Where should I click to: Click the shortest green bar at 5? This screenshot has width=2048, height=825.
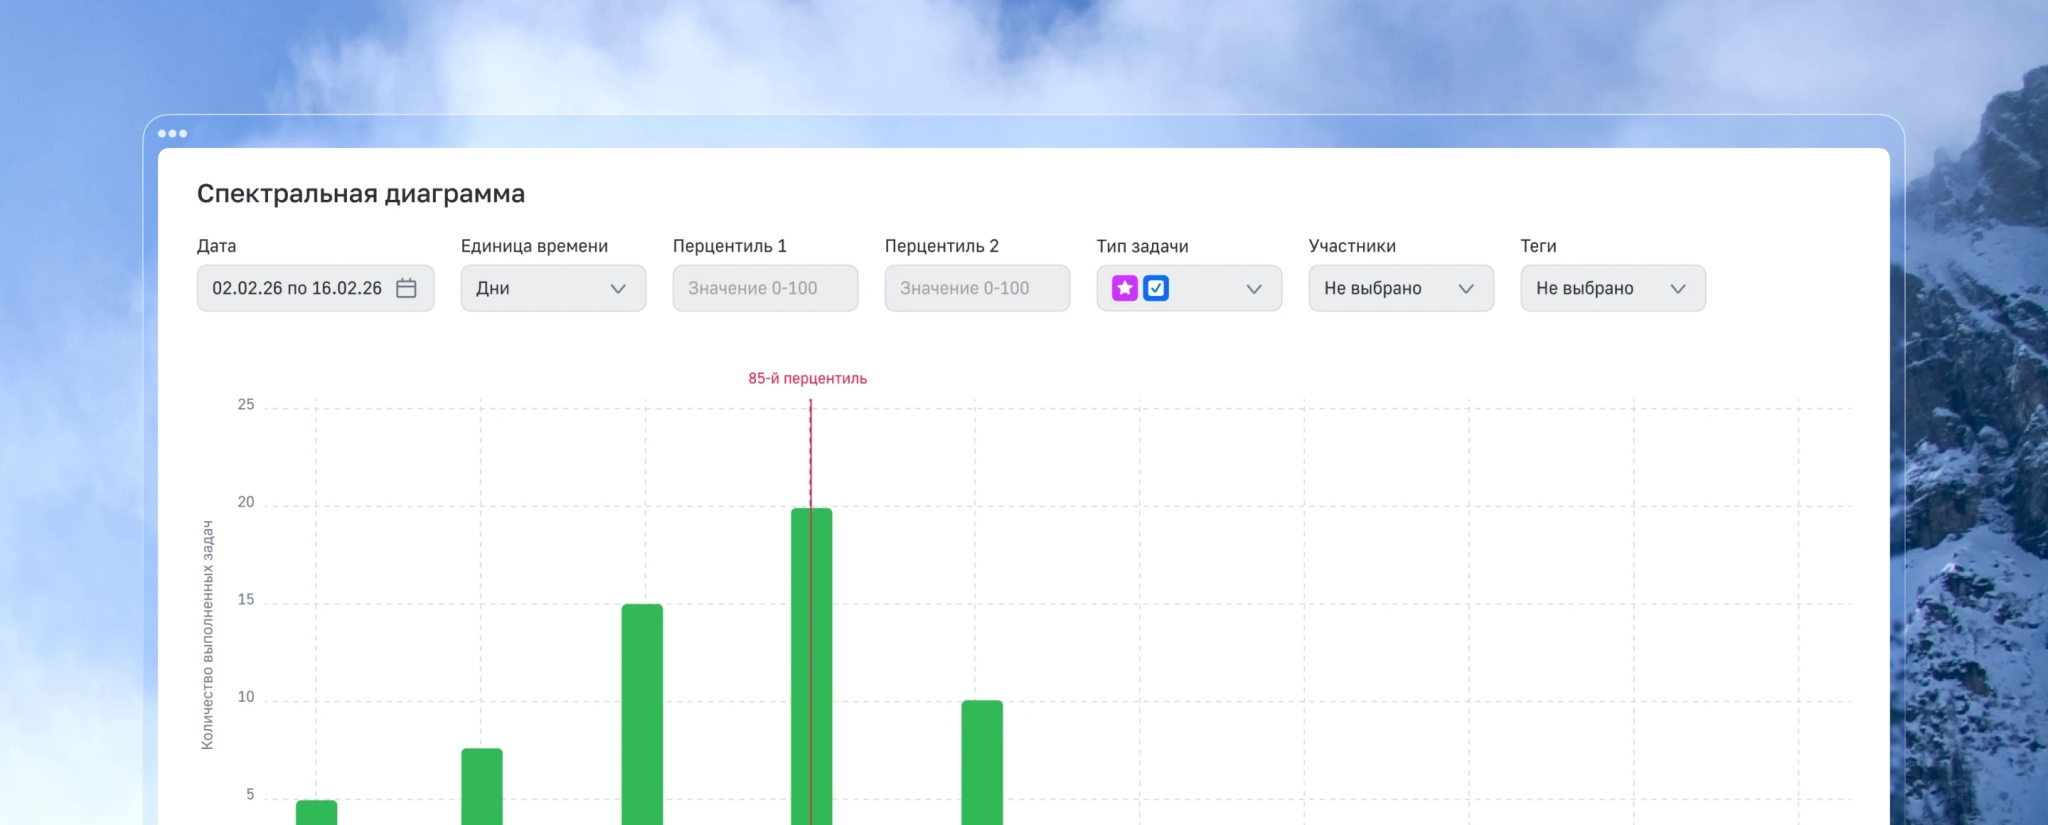[316, 812]
